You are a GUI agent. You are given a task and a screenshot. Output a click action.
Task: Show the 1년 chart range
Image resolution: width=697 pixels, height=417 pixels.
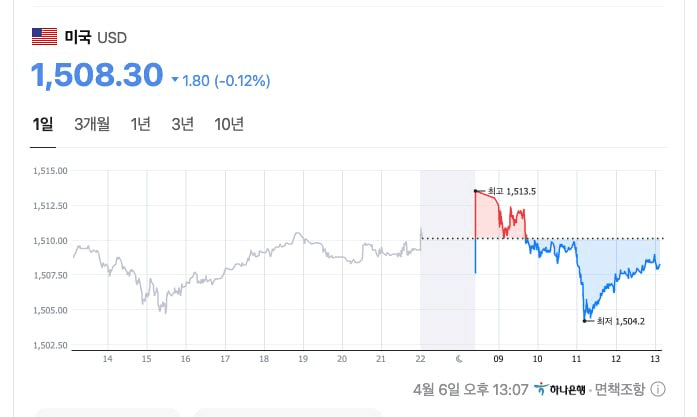click(140, 124)
